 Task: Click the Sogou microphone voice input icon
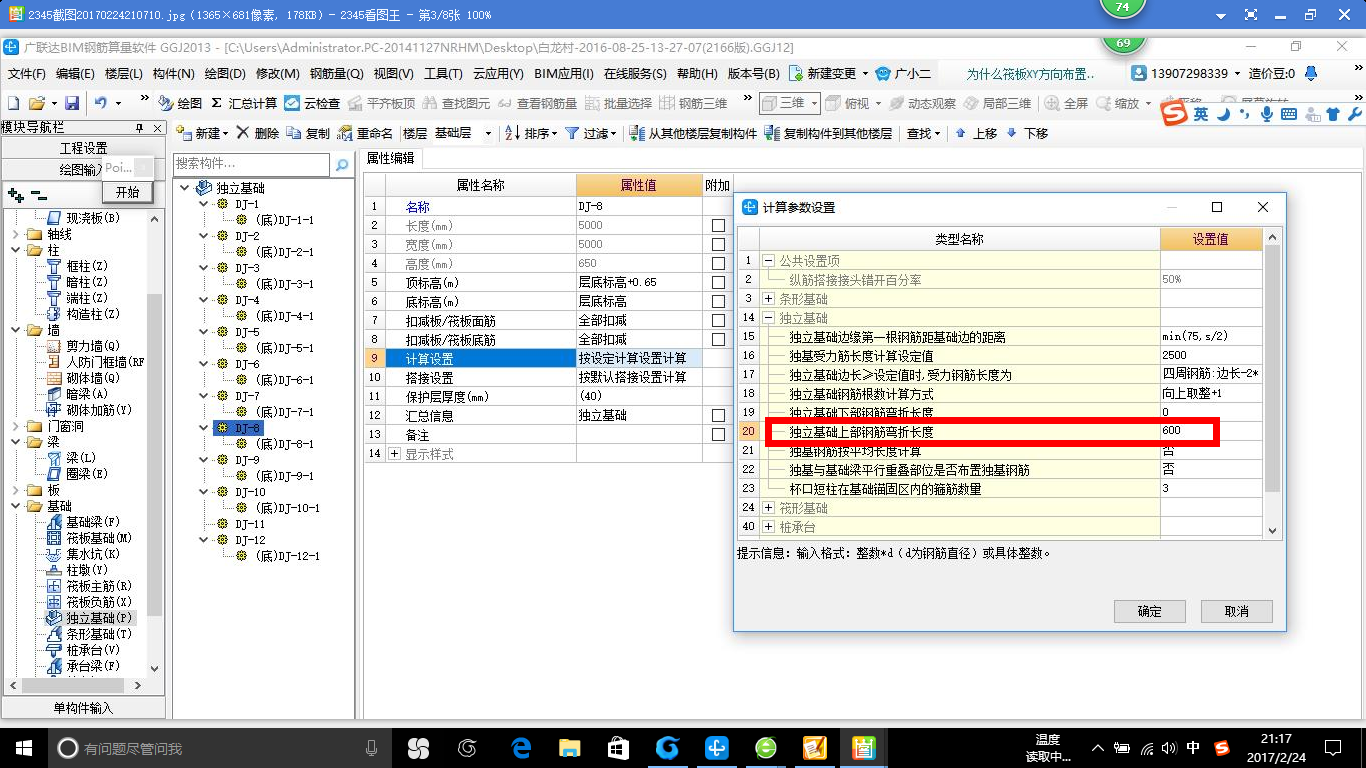click(1267, 114)
